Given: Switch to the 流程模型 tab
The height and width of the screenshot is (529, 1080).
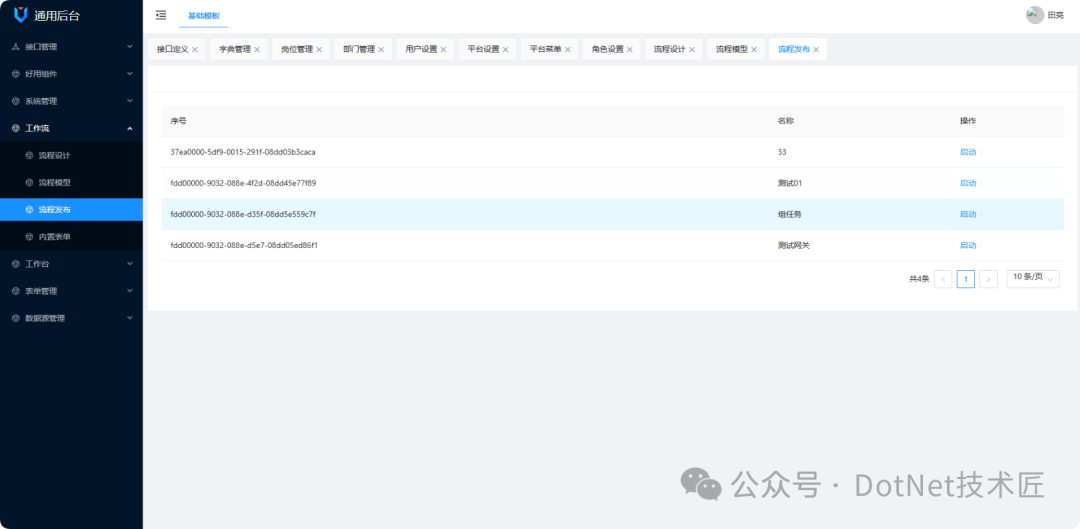Looking at the screenshot, I should click(731, 49).
